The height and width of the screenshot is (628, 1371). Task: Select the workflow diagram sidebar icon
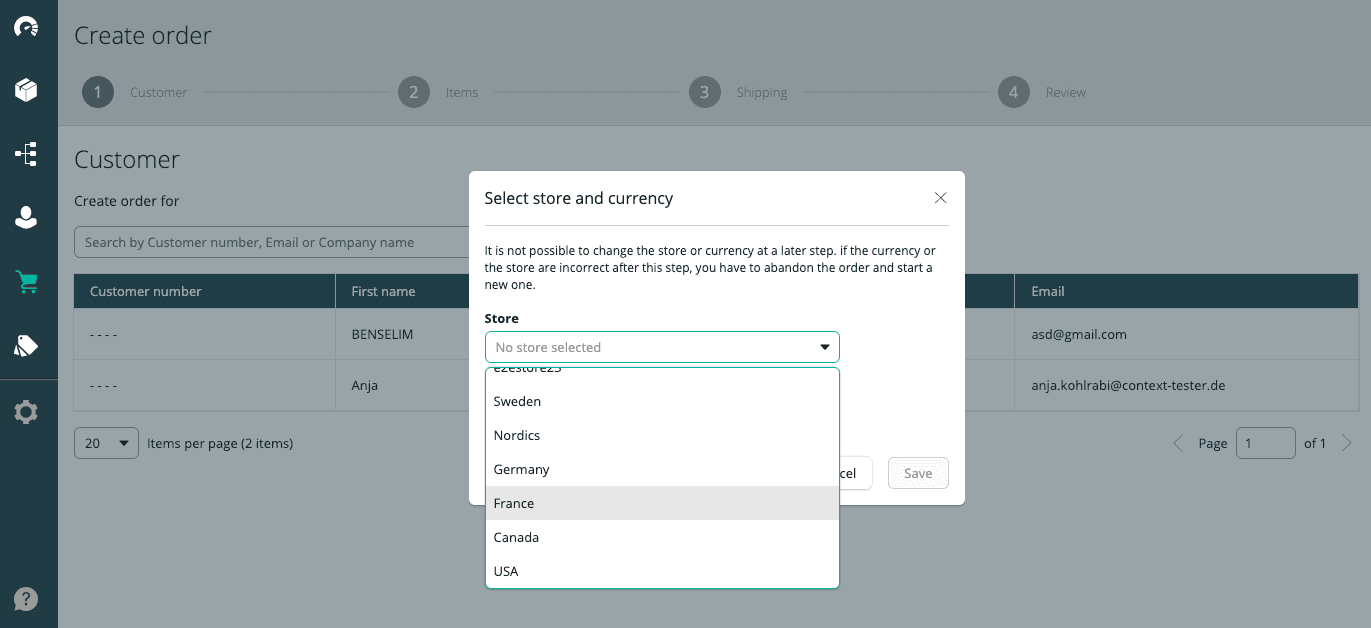(x=27, y=154)
